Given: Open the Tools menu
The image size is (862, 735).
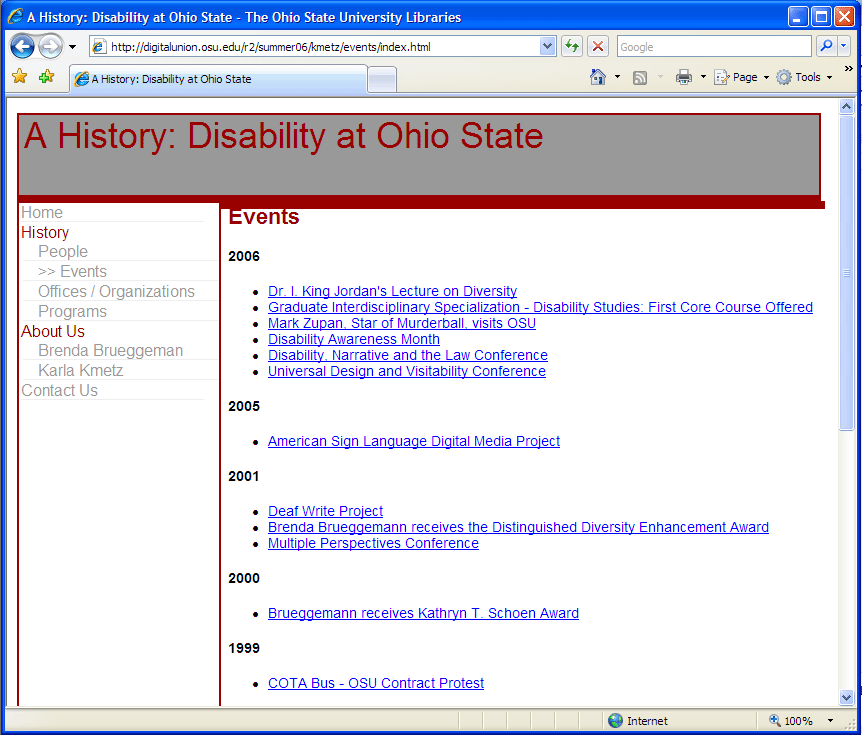Looking at the screenshot, I should pyautogui.click(x=804, y=77).
